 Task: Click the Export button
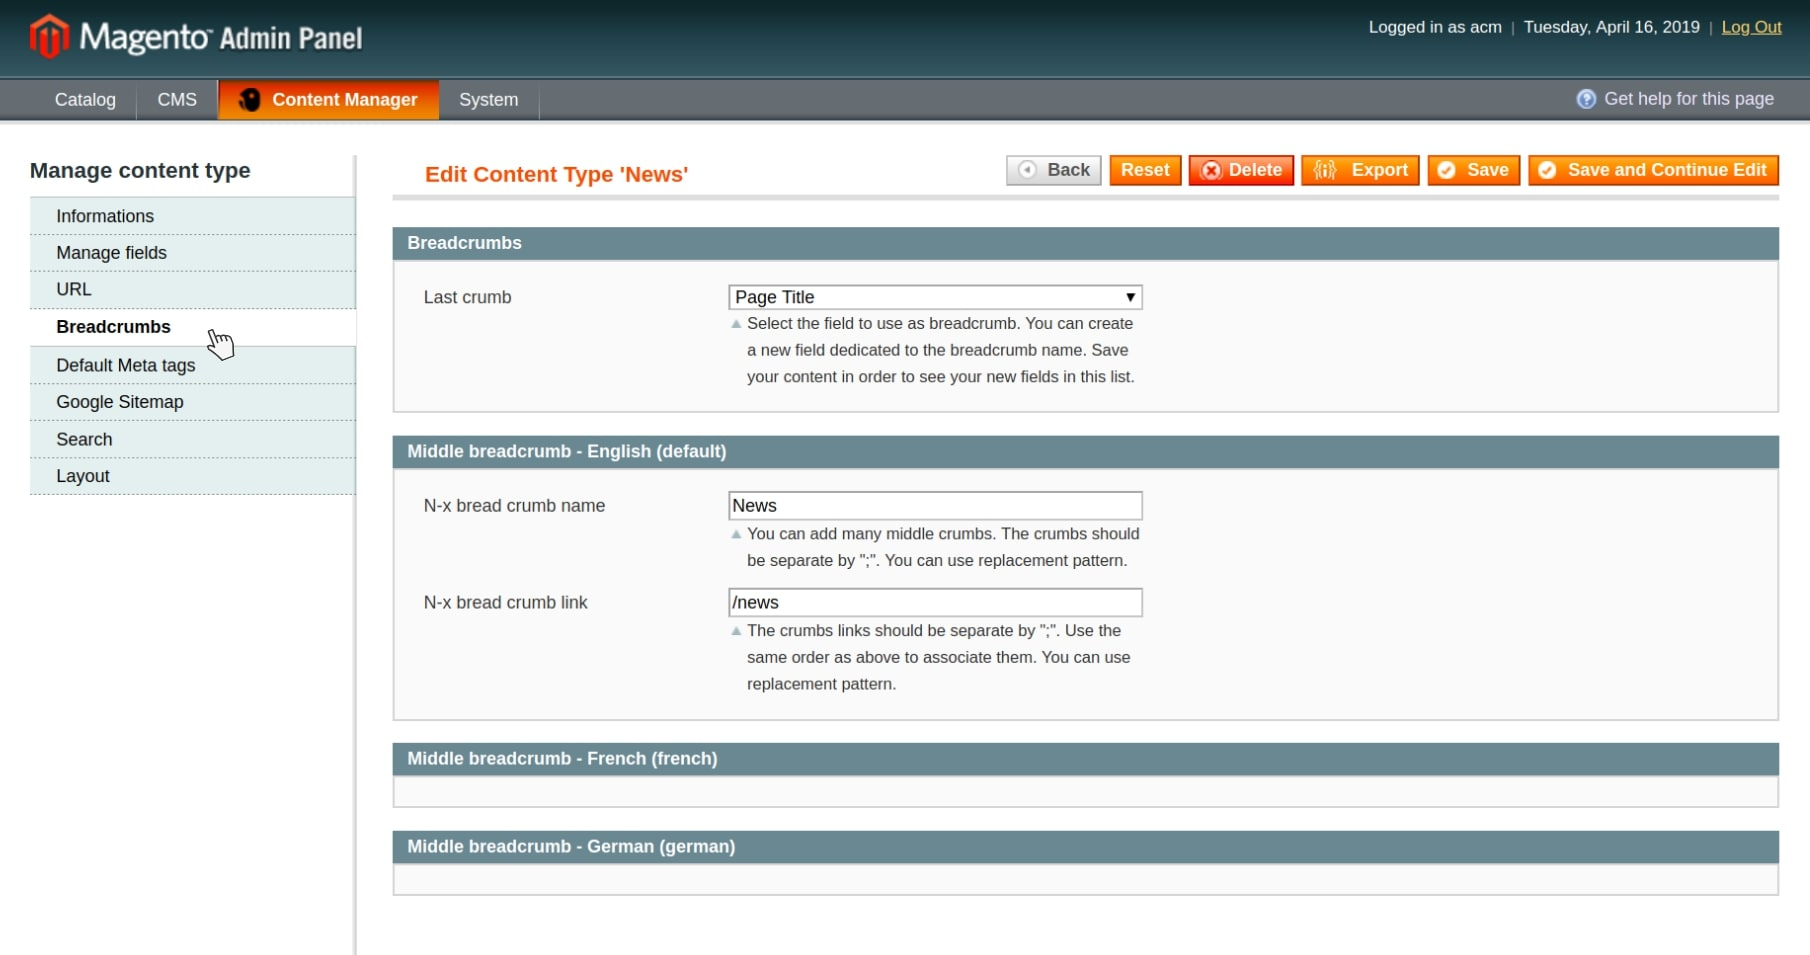point(1360,170)
